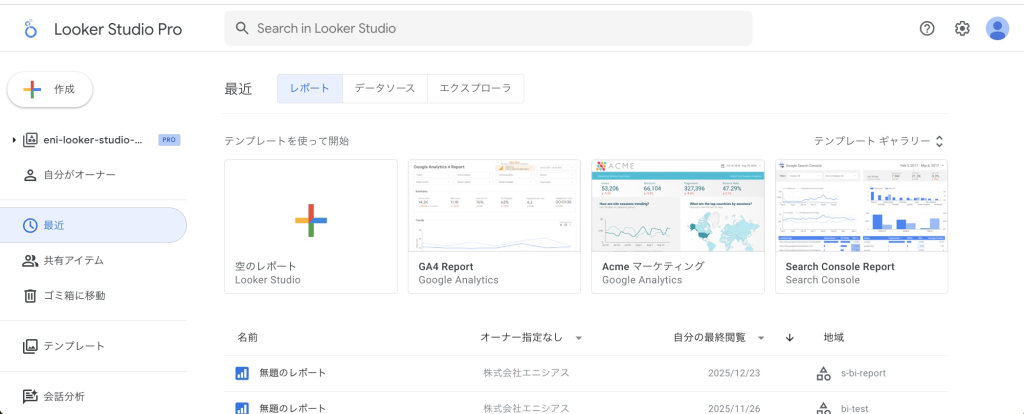Open the Search Console Report template thumbnail

tap(861, 205)
